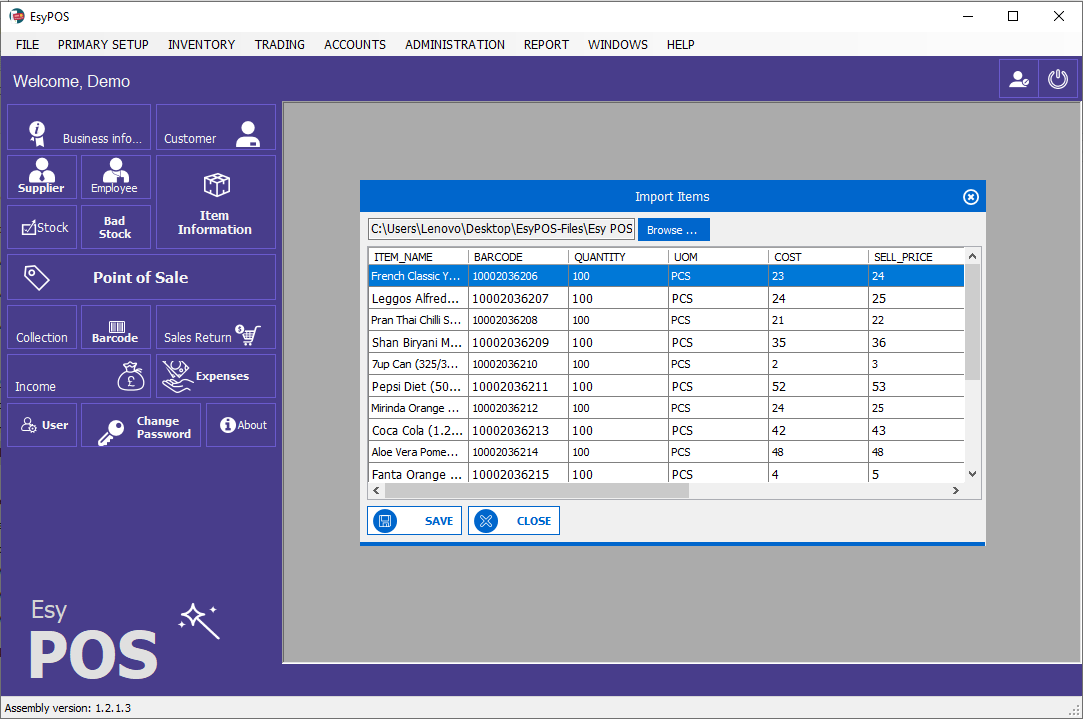Image resolution: width=1083 pixels, height=719 pixels.
Task: Open the Employee tile
Action: pyautogui.click(x=115, y=177)
